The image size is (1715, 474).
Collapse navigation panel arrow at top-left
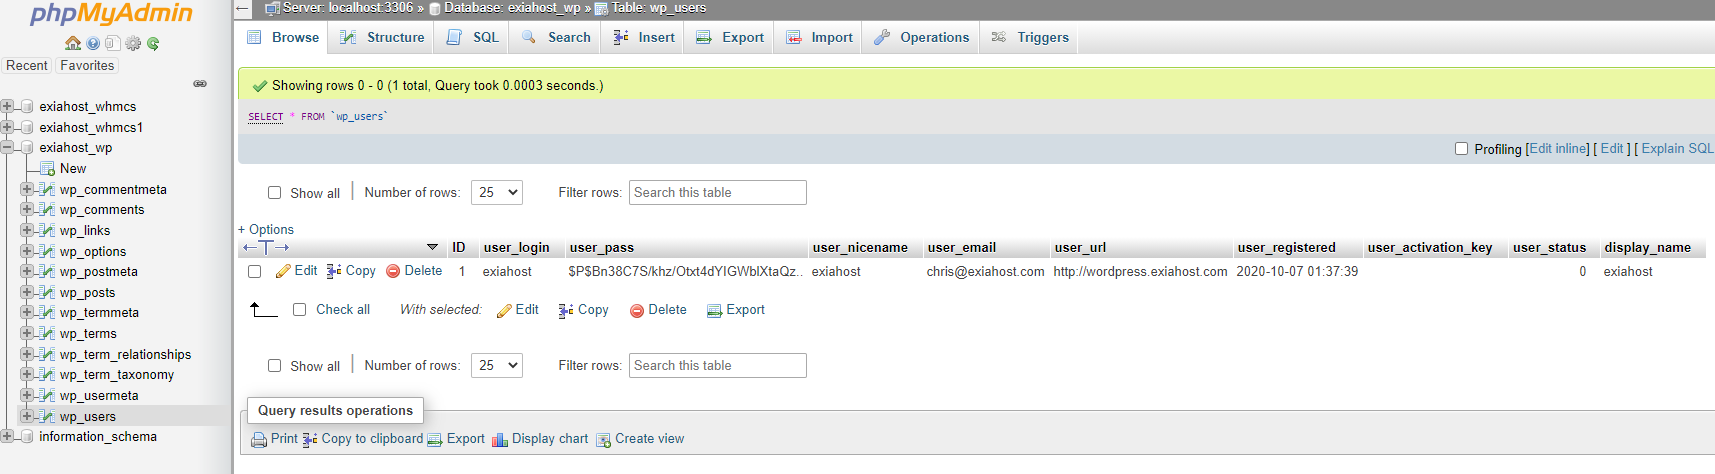[243, 8]
